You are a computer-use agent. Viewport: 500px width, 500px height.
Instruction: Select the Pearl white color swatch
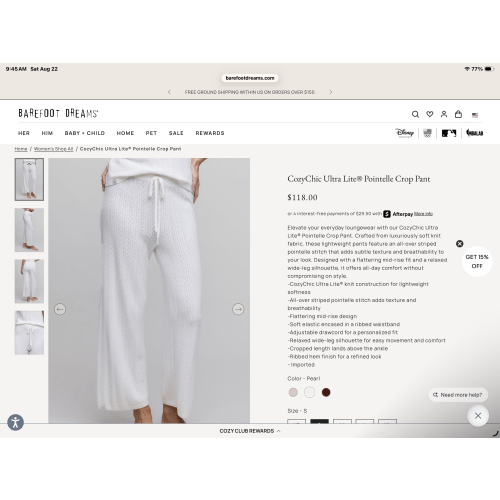pos(310,392)
